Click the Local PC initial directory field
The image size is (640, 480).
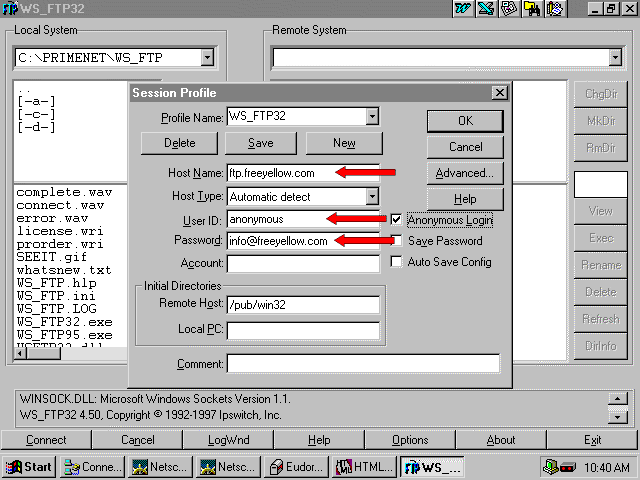[303, 330]
